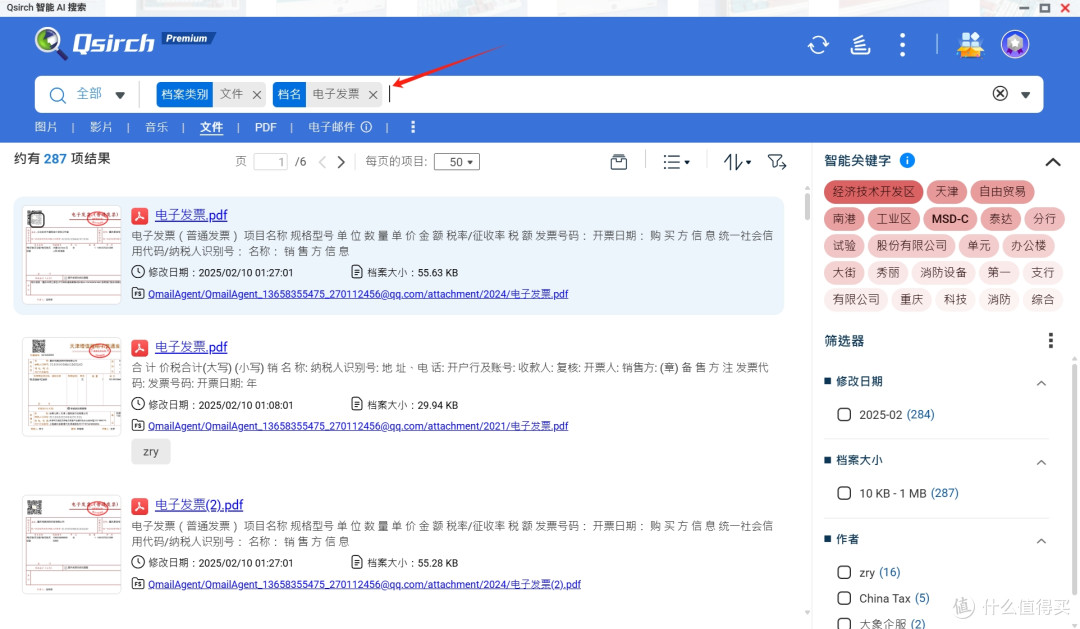1080x629 pixels.
Task: Open the 筛选器 three-dot menu
Action: tap(1050, 340)
